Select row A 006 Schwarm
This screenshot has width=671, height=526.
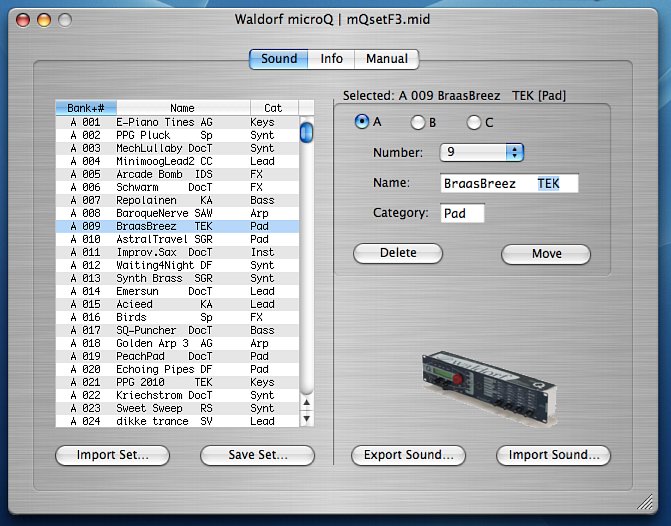[x=177, y=187]
